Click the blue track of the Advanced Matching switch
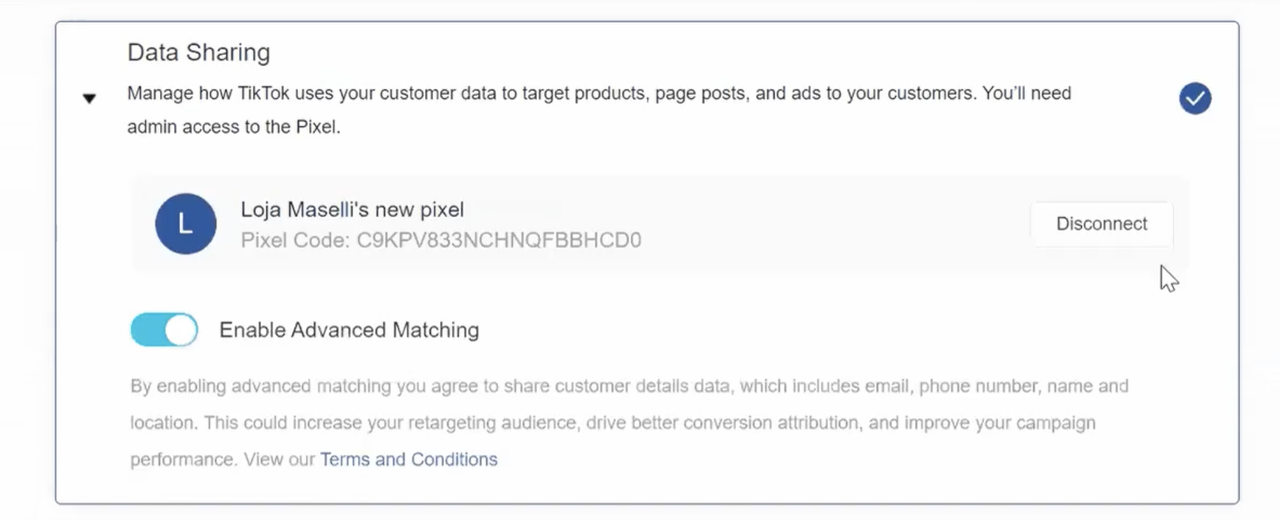The width and height of the screenshot is (1280, 520). click(147, 329)
